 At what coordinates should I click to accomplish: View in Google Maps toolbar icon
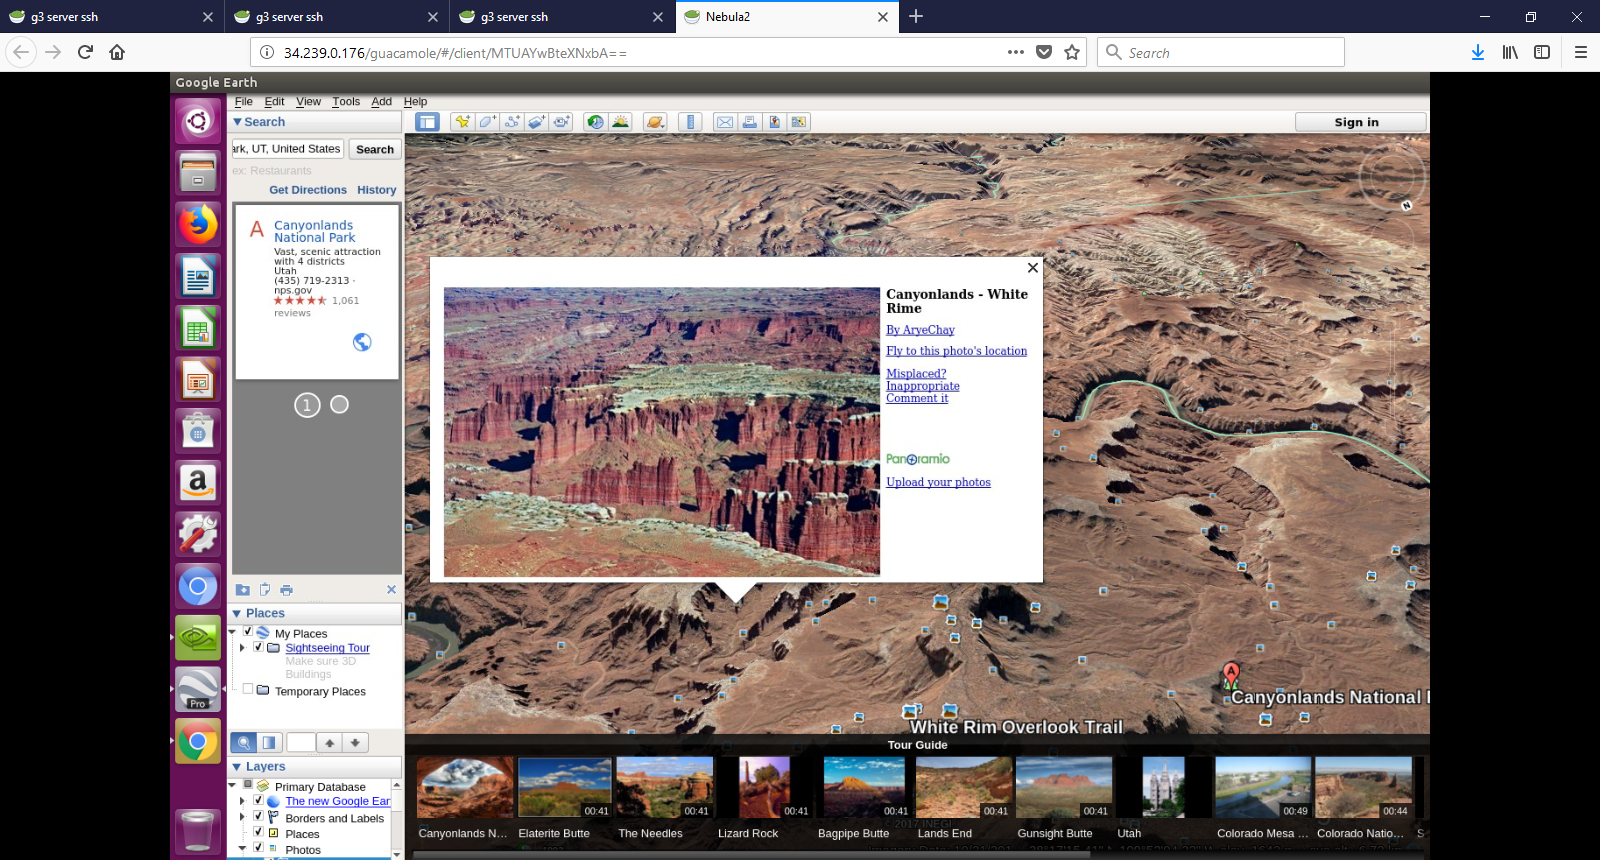pyautogui.click(x=798, y=122)
